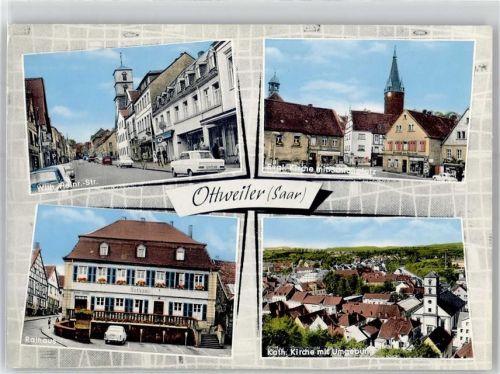Click the white car in the street photo
This screenshot has width=500, height=374.
198,163
